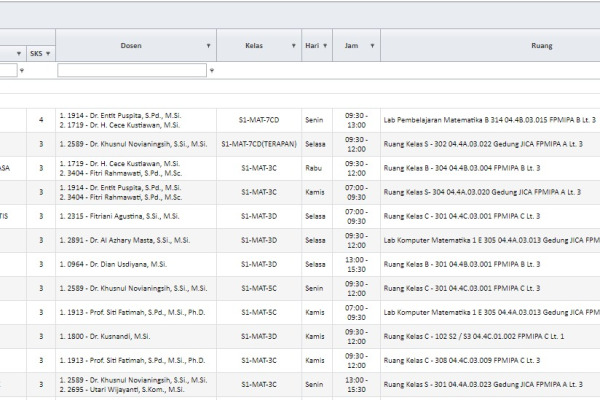Sort by the SKS column header
The image size is (600, 400).
coord(36,54)
